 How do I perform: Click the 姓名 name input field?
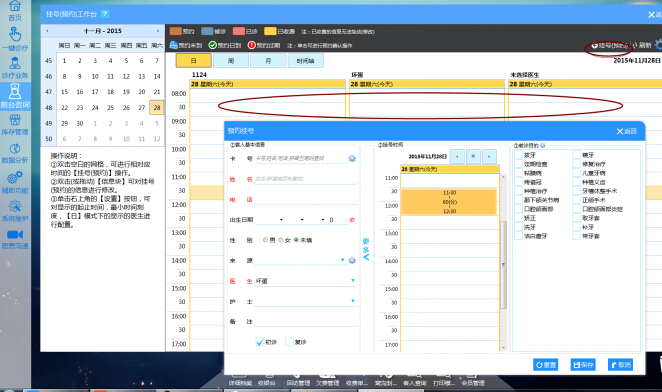point(306,179)
